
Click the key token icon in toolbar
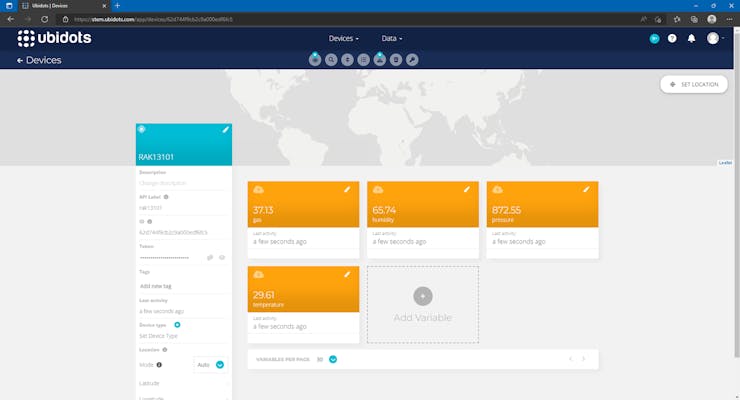coord(412,60)
